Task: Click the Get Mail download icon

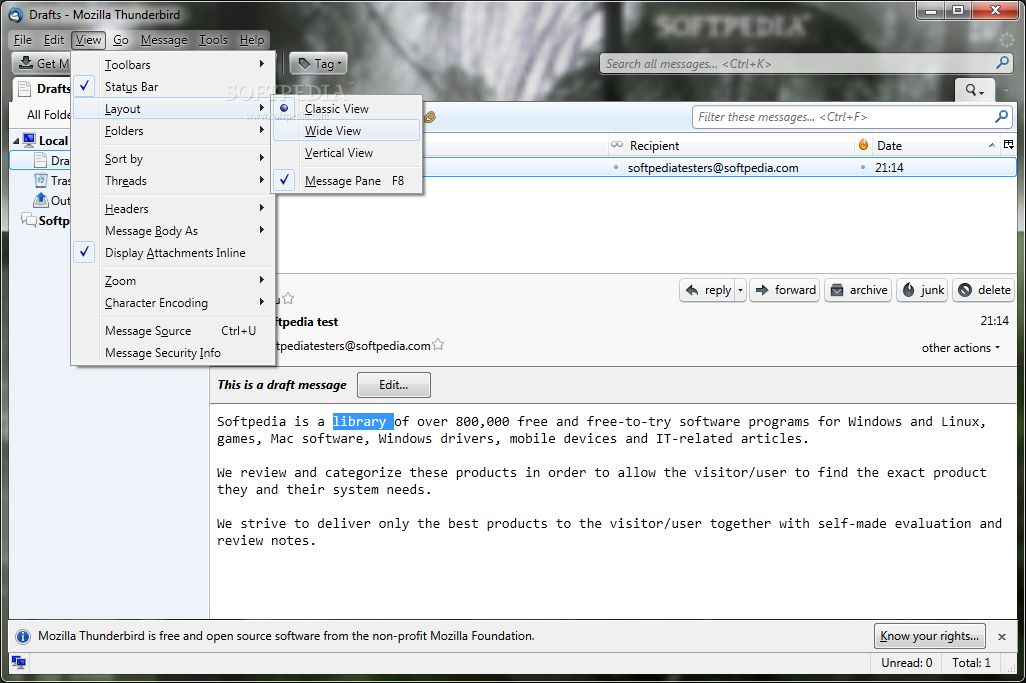Action: (x=26, y=63)
